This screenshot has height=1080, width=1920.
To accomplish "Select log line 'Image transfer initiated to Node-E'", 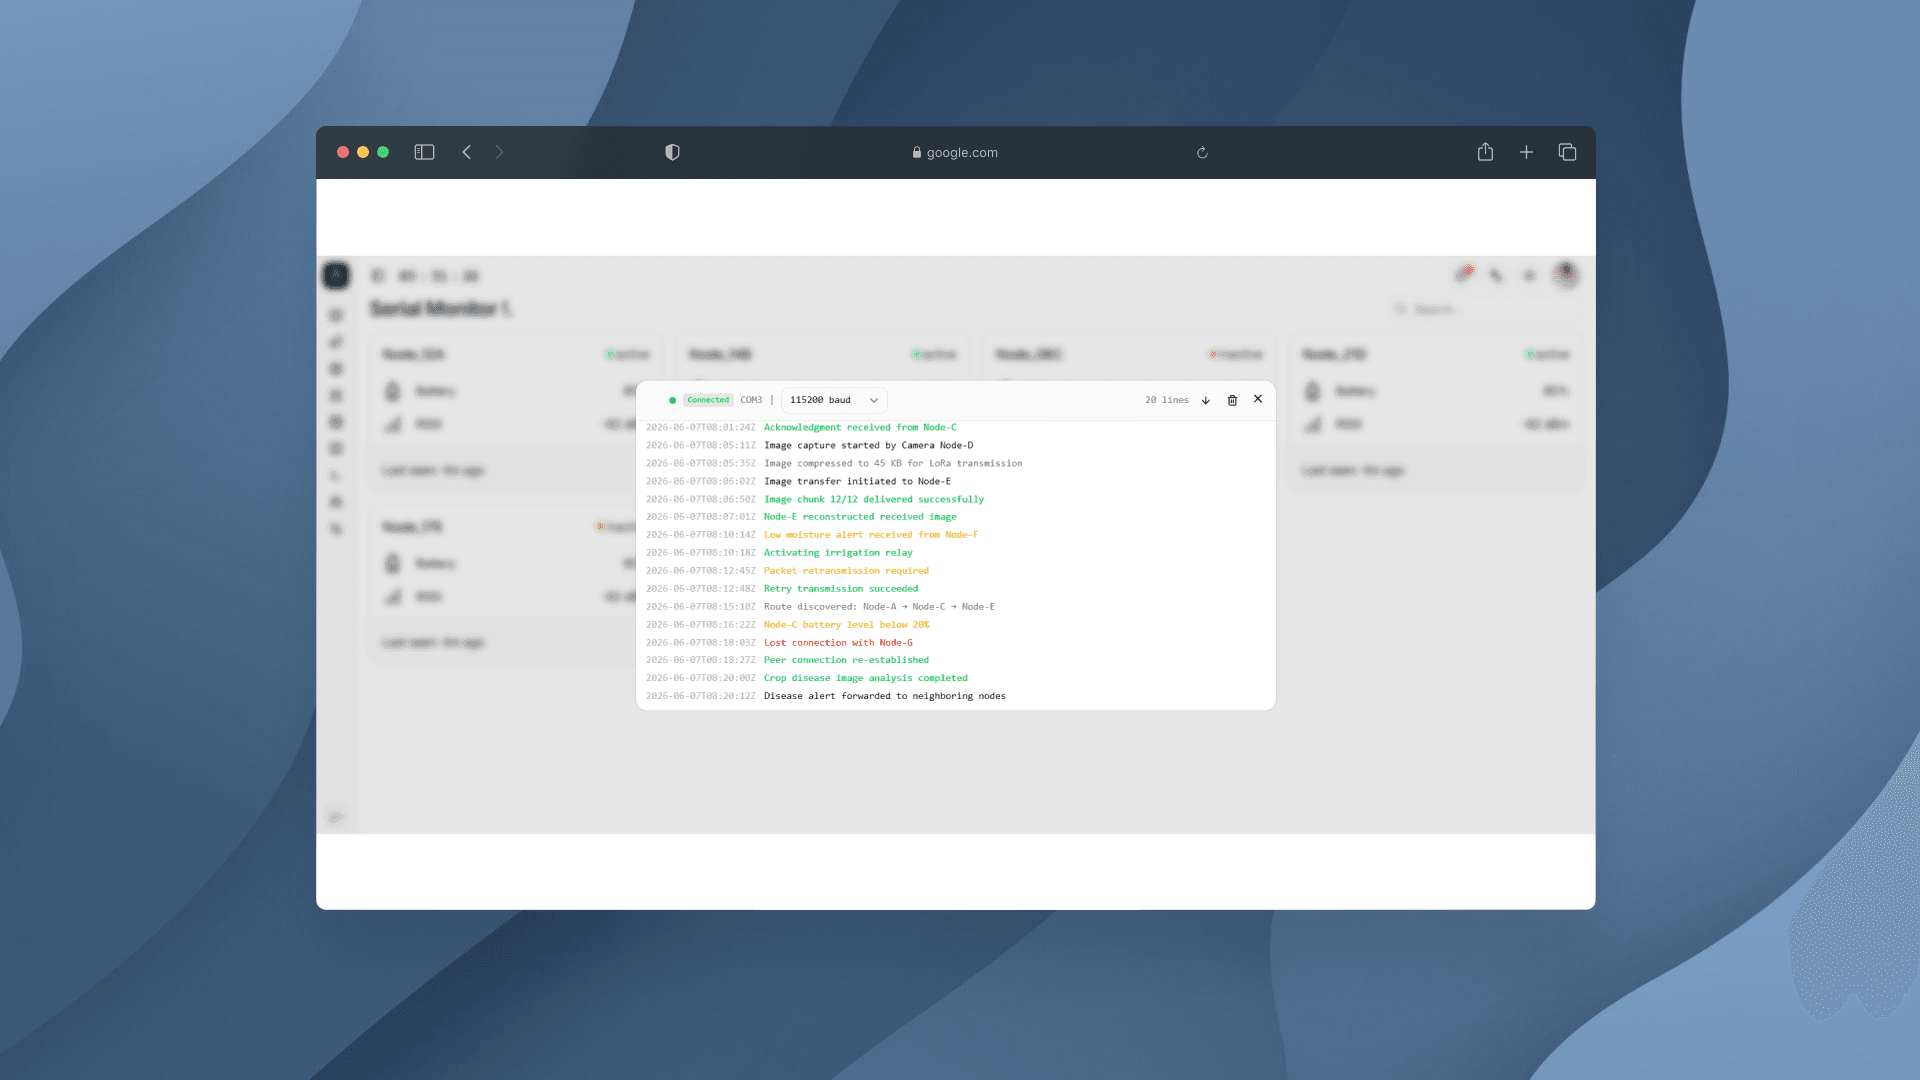I will point(857,481).
